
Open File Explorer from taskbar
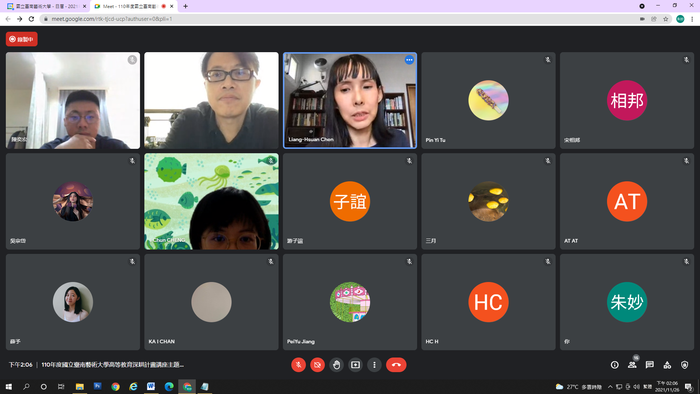(79, 386)
